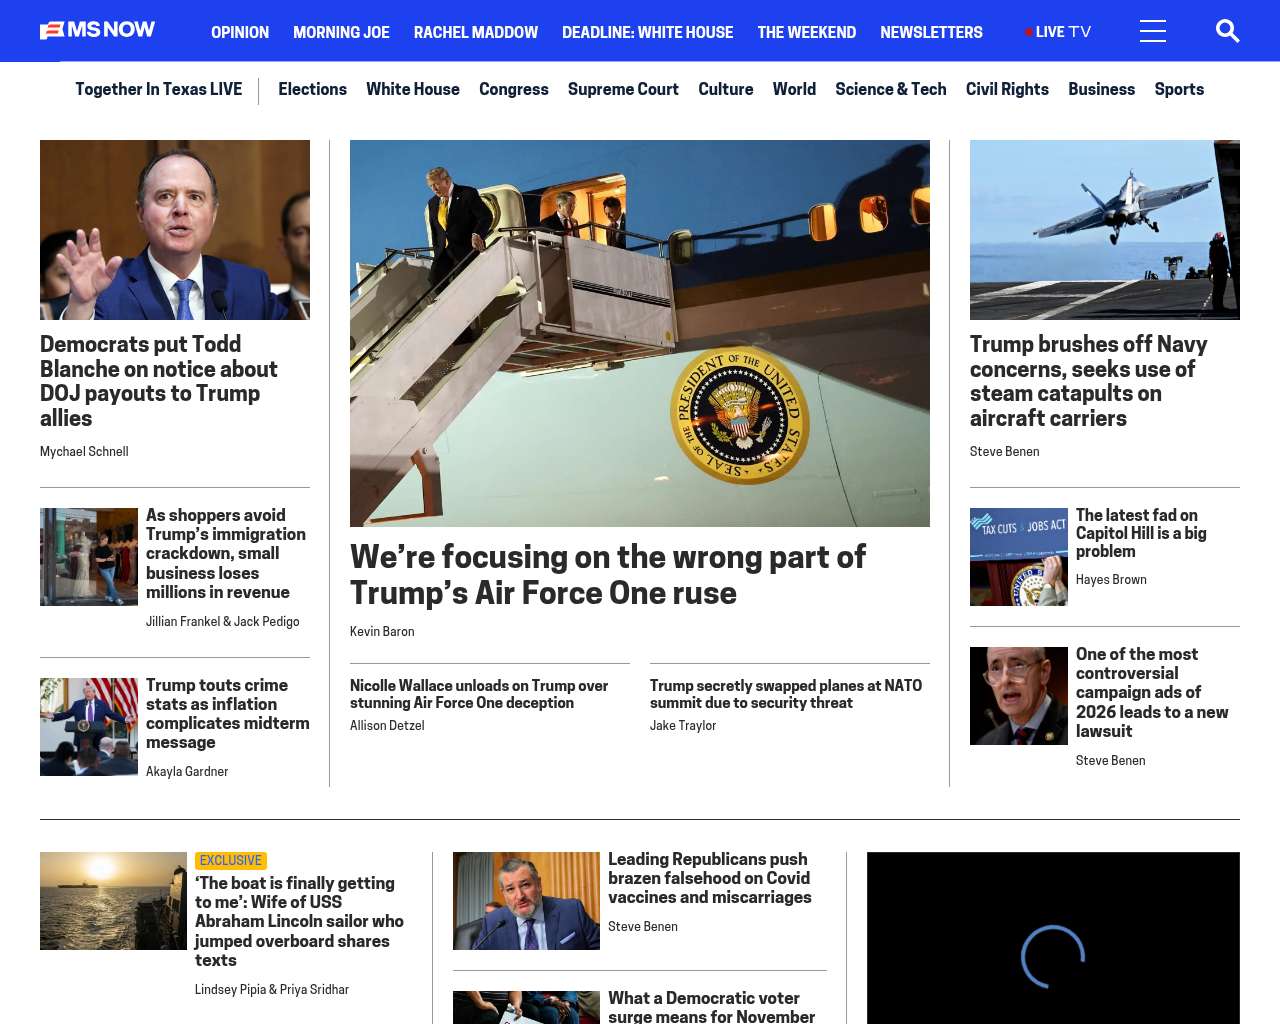Image resolution: width=1280 pixels, height=1024 pixels.
Task: Read Trump brushes off Navy concerns story
Action: pos(1088,381)
